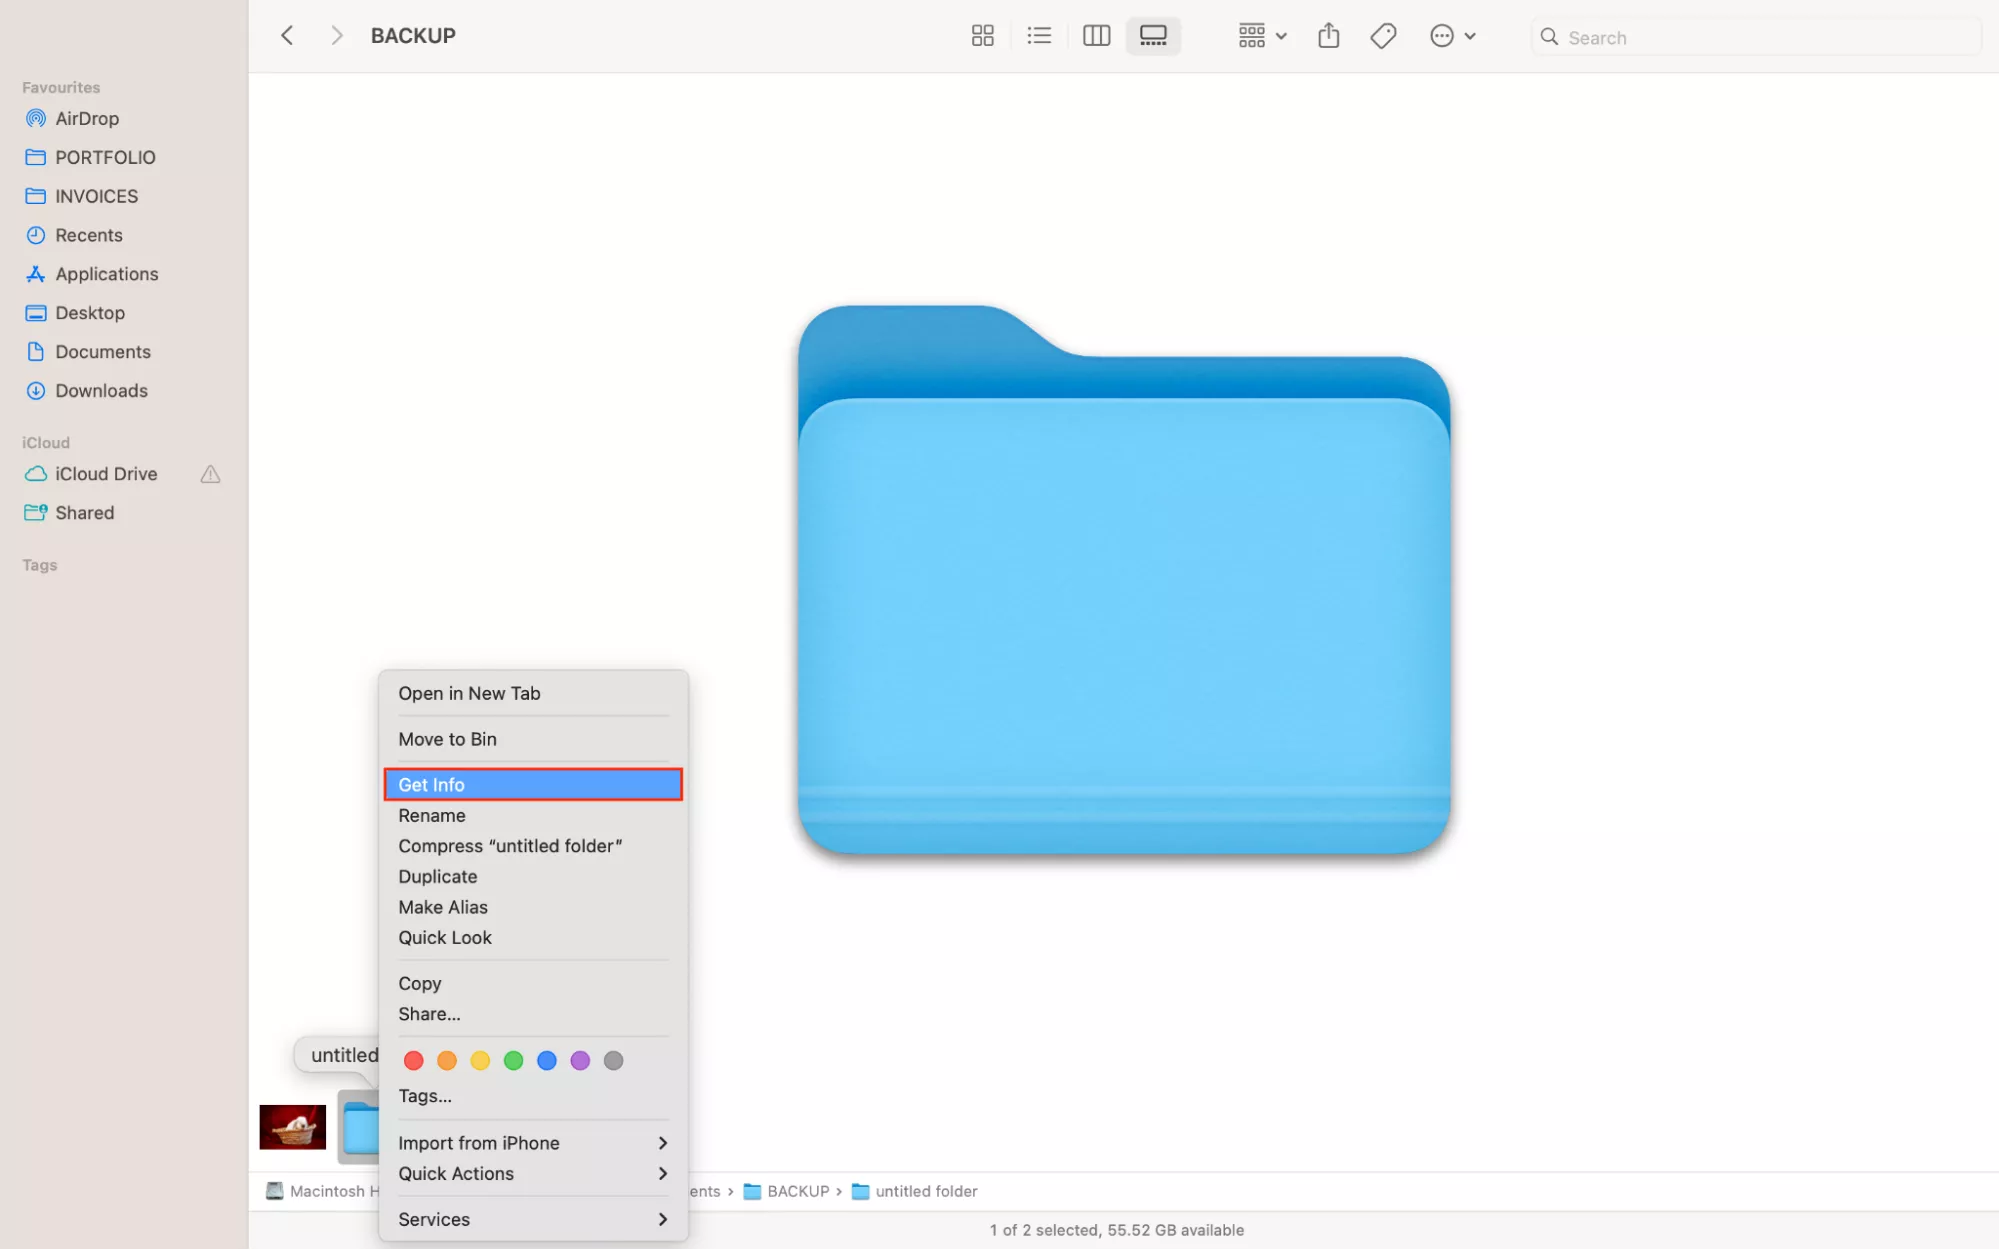Open the Share menu in toolbar
This screenshot has width=1999, height=1250.
[x=1328, y=35]
